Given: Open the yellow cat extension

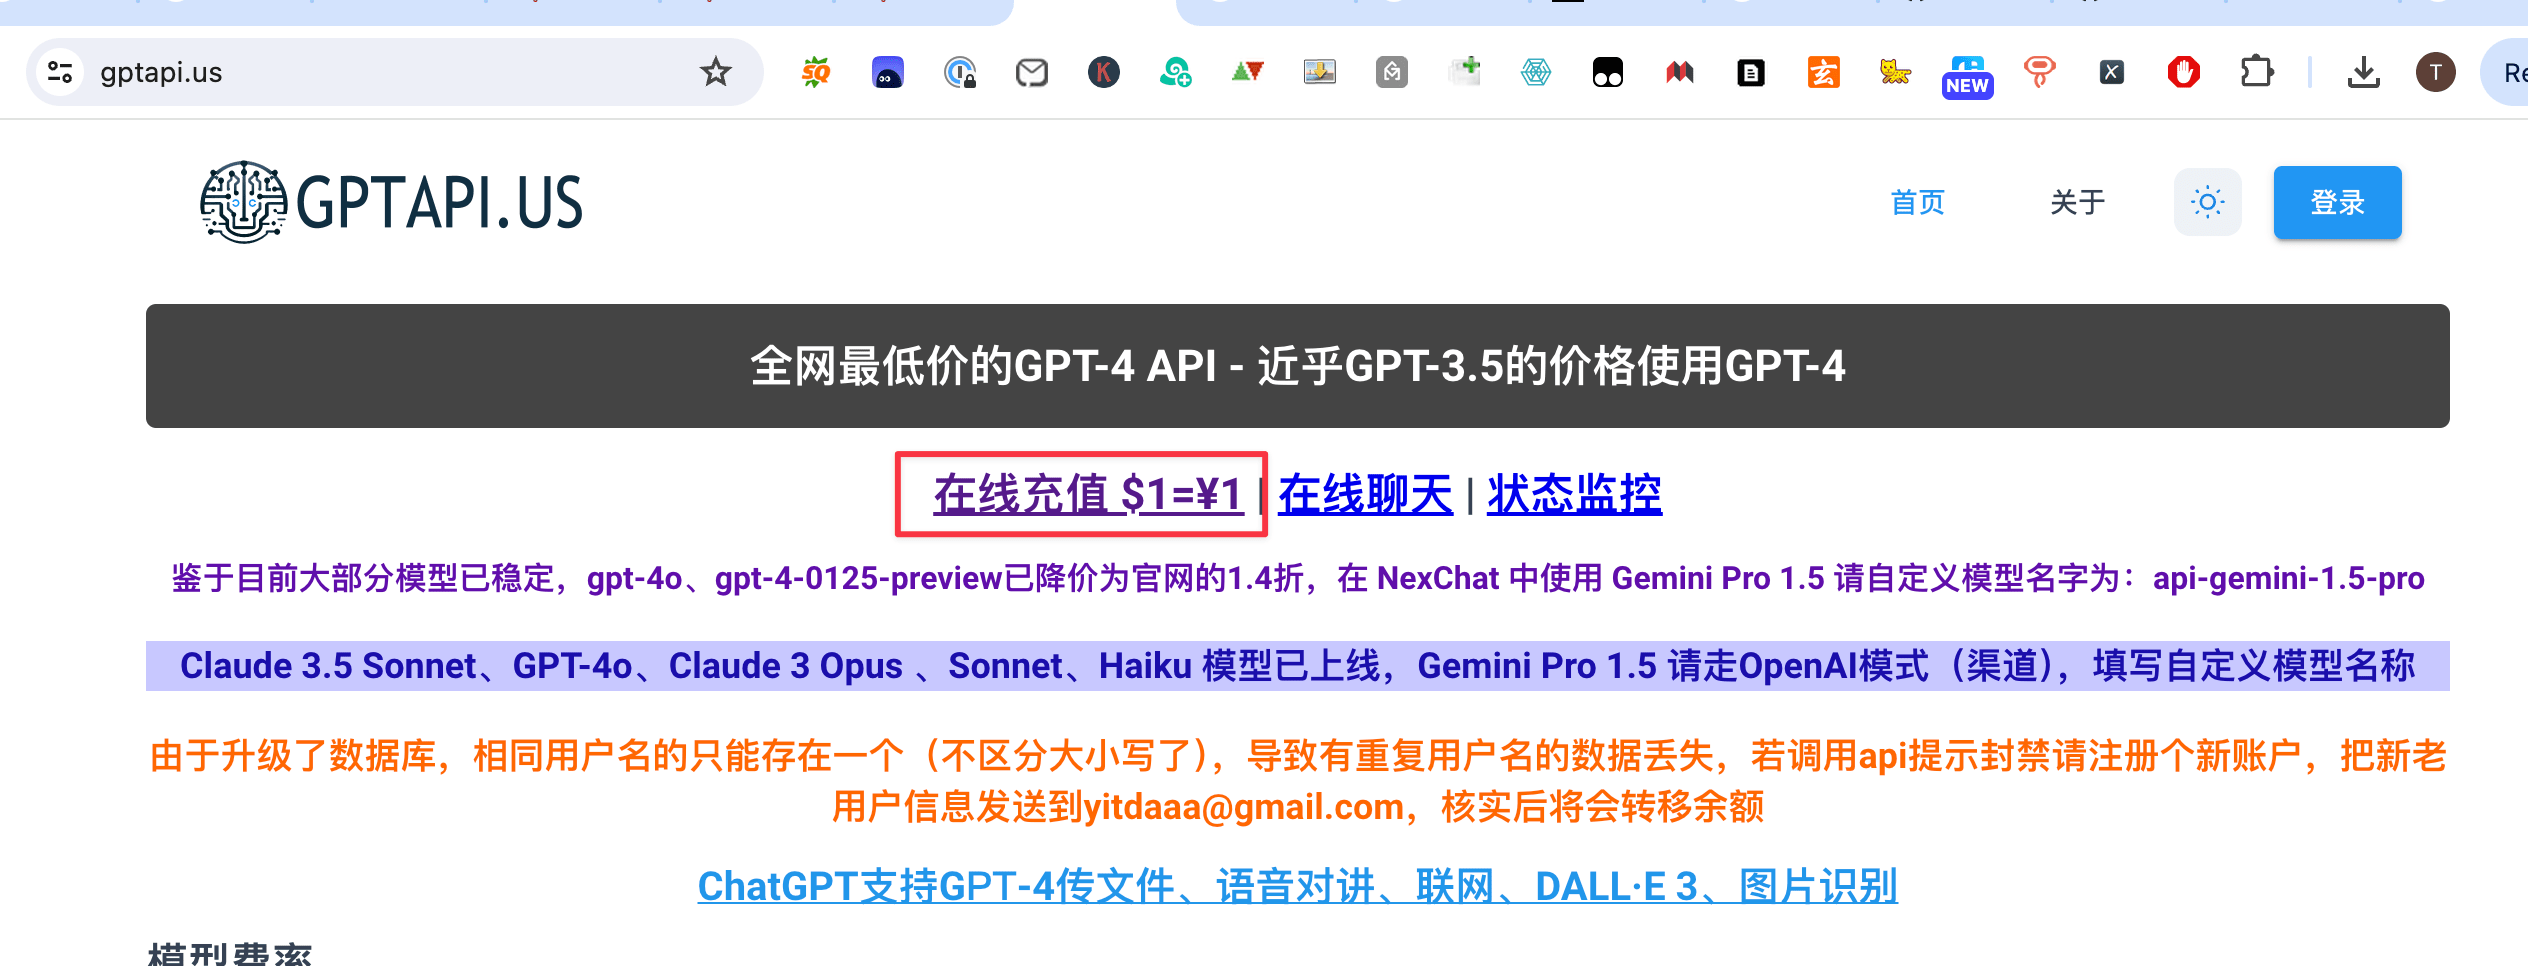Looking at the screenshot, I should click(1895, 72).
